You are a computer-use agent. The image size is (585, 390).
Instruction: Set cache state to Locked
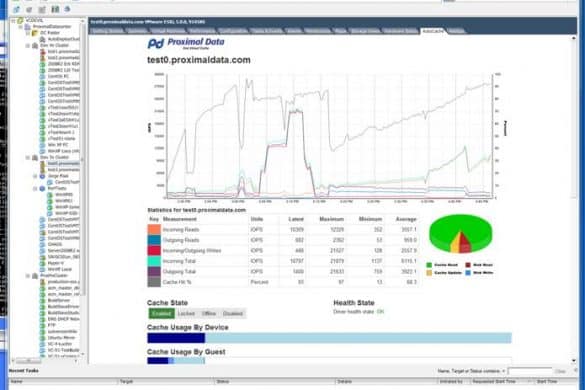(x=186, y=313)
